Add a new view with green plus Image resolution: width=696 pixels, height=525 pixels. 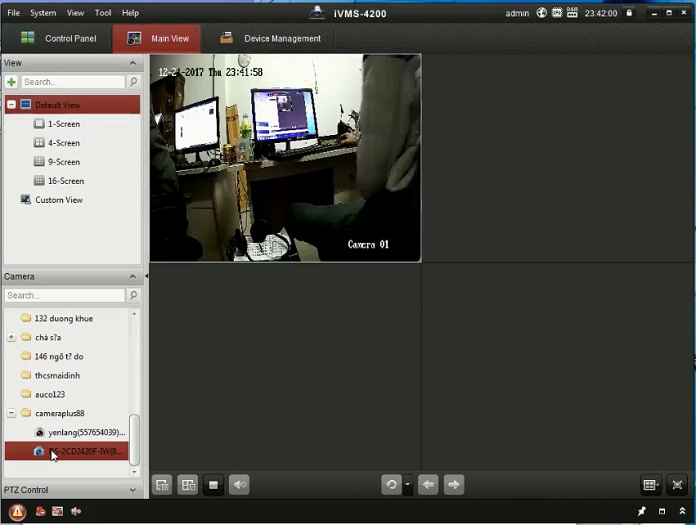point(11,82)
